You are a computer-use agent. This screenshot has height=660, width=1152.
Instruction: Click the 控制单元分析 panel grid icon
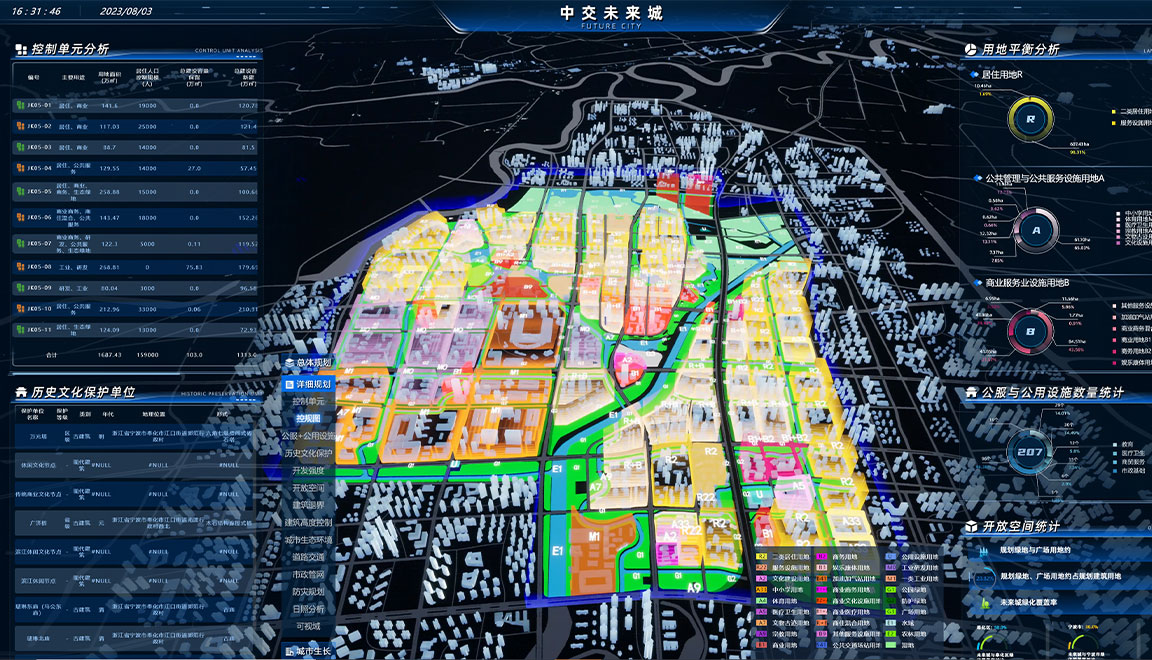pyautogui.click(x=21, y=49)
